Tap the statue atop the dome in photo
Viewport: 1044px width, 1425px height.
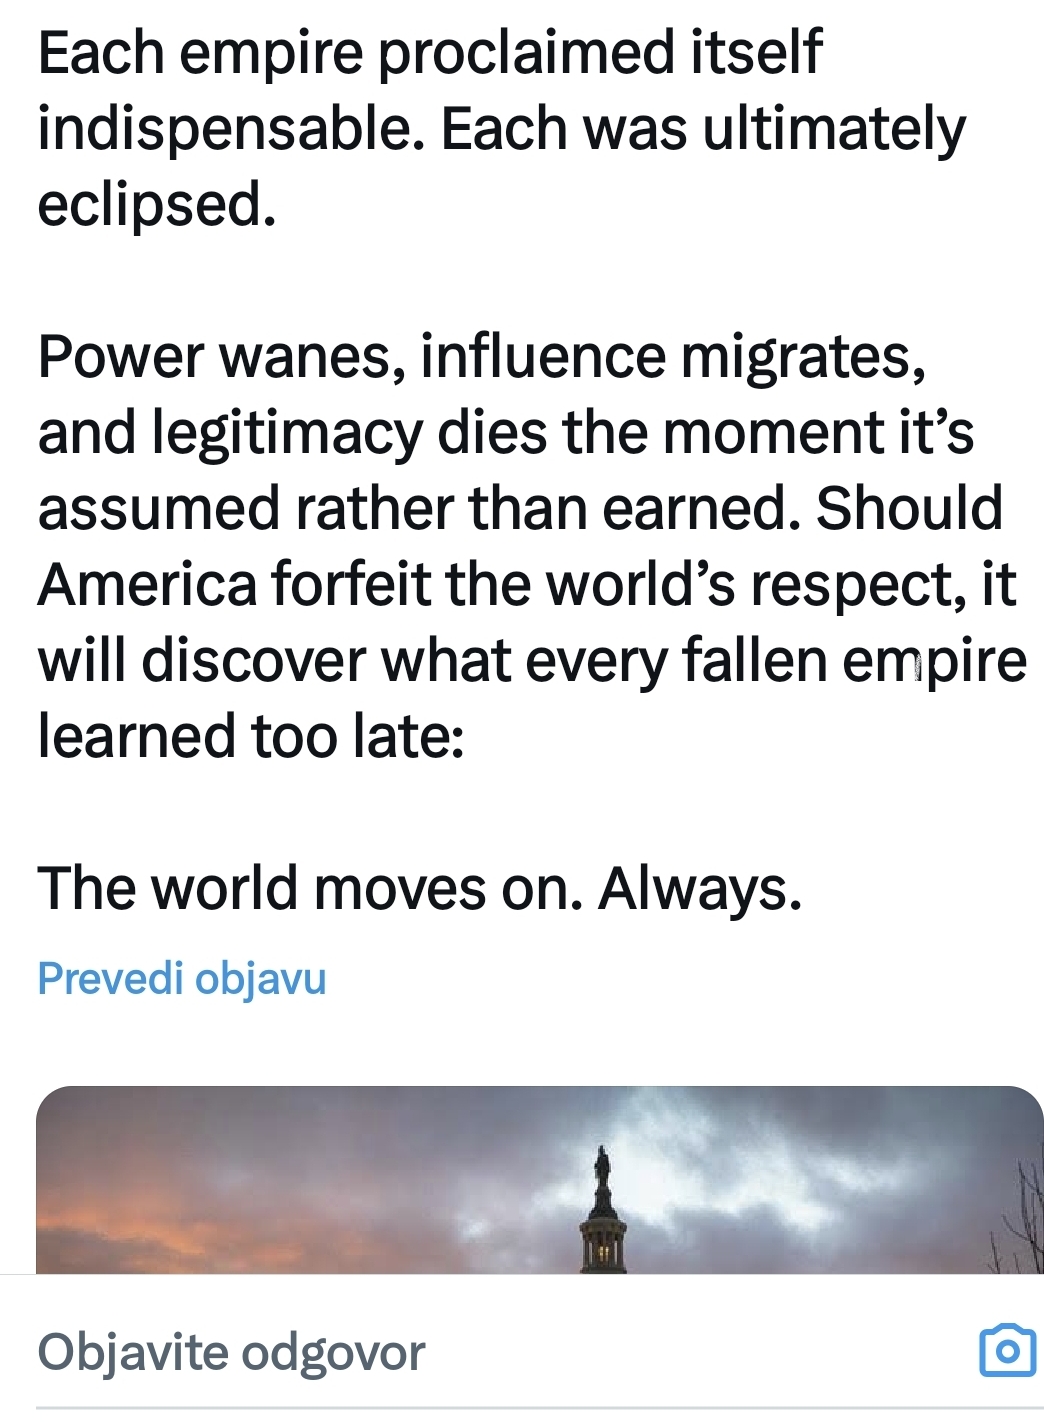tap(602, 1171)
